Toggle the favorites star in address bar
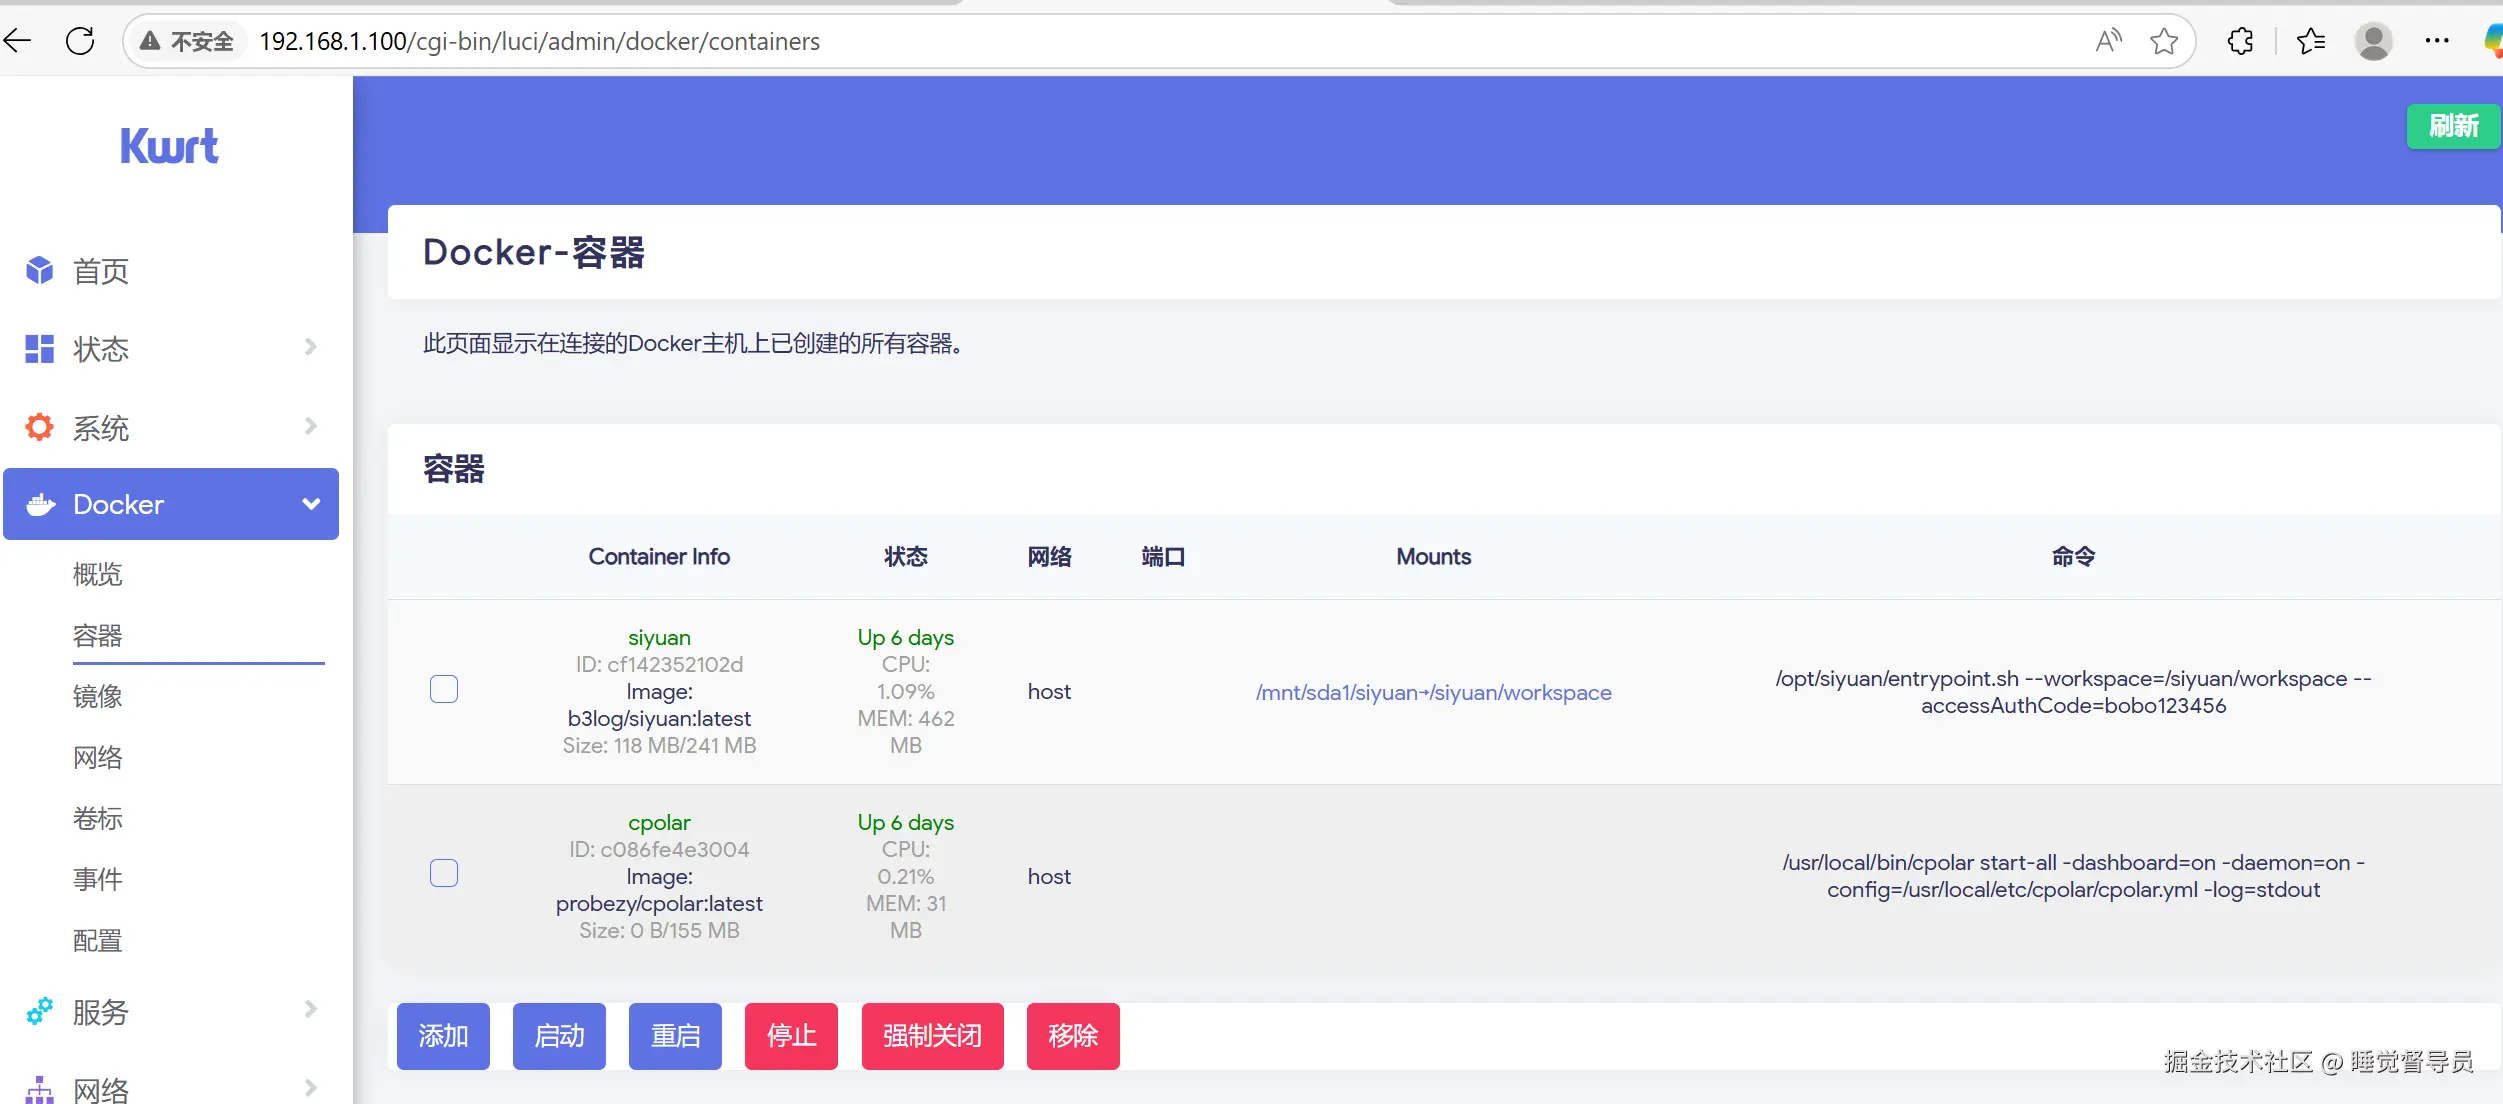Image resolution: width=2503 pixels, height=1104 pixels. (2165, 40)
